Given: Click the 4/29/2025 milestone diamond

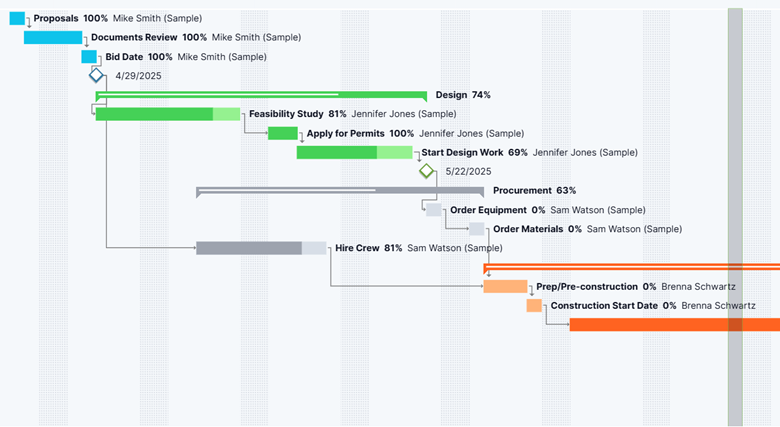Looking at the screenshot, I should (96, 76).
